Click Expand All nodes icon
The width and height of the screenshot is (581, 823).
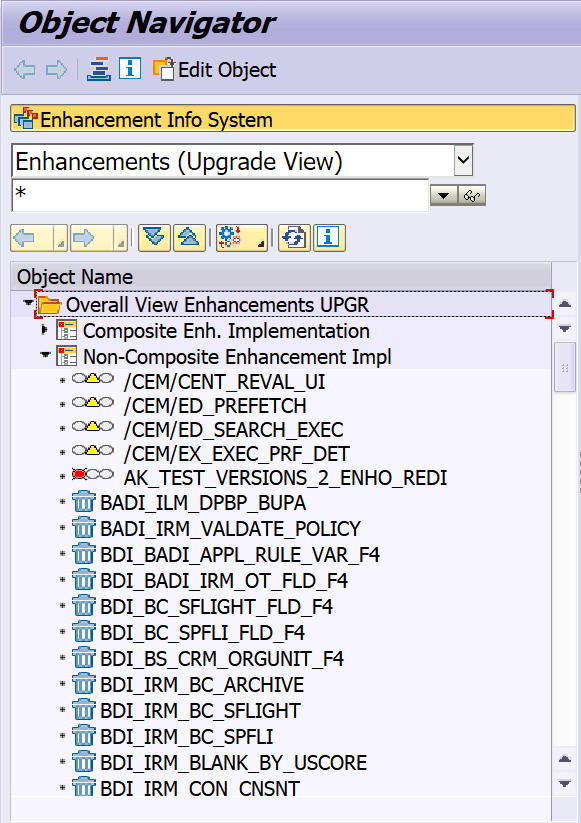[154, 238]
